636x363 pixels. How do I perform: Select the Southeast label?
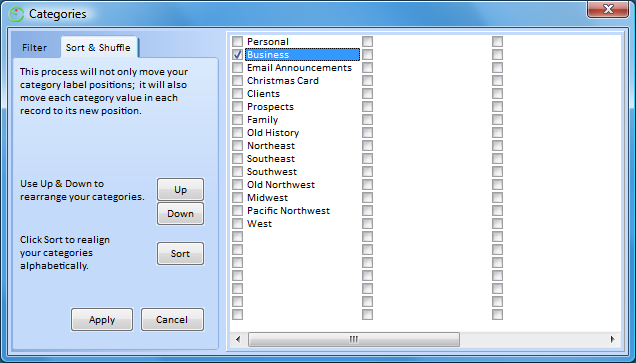[271, 159]
